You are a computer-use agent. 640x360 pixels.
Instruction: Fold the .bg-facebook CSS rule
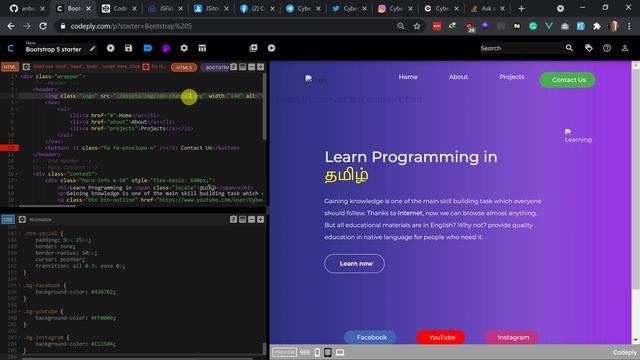19,286
